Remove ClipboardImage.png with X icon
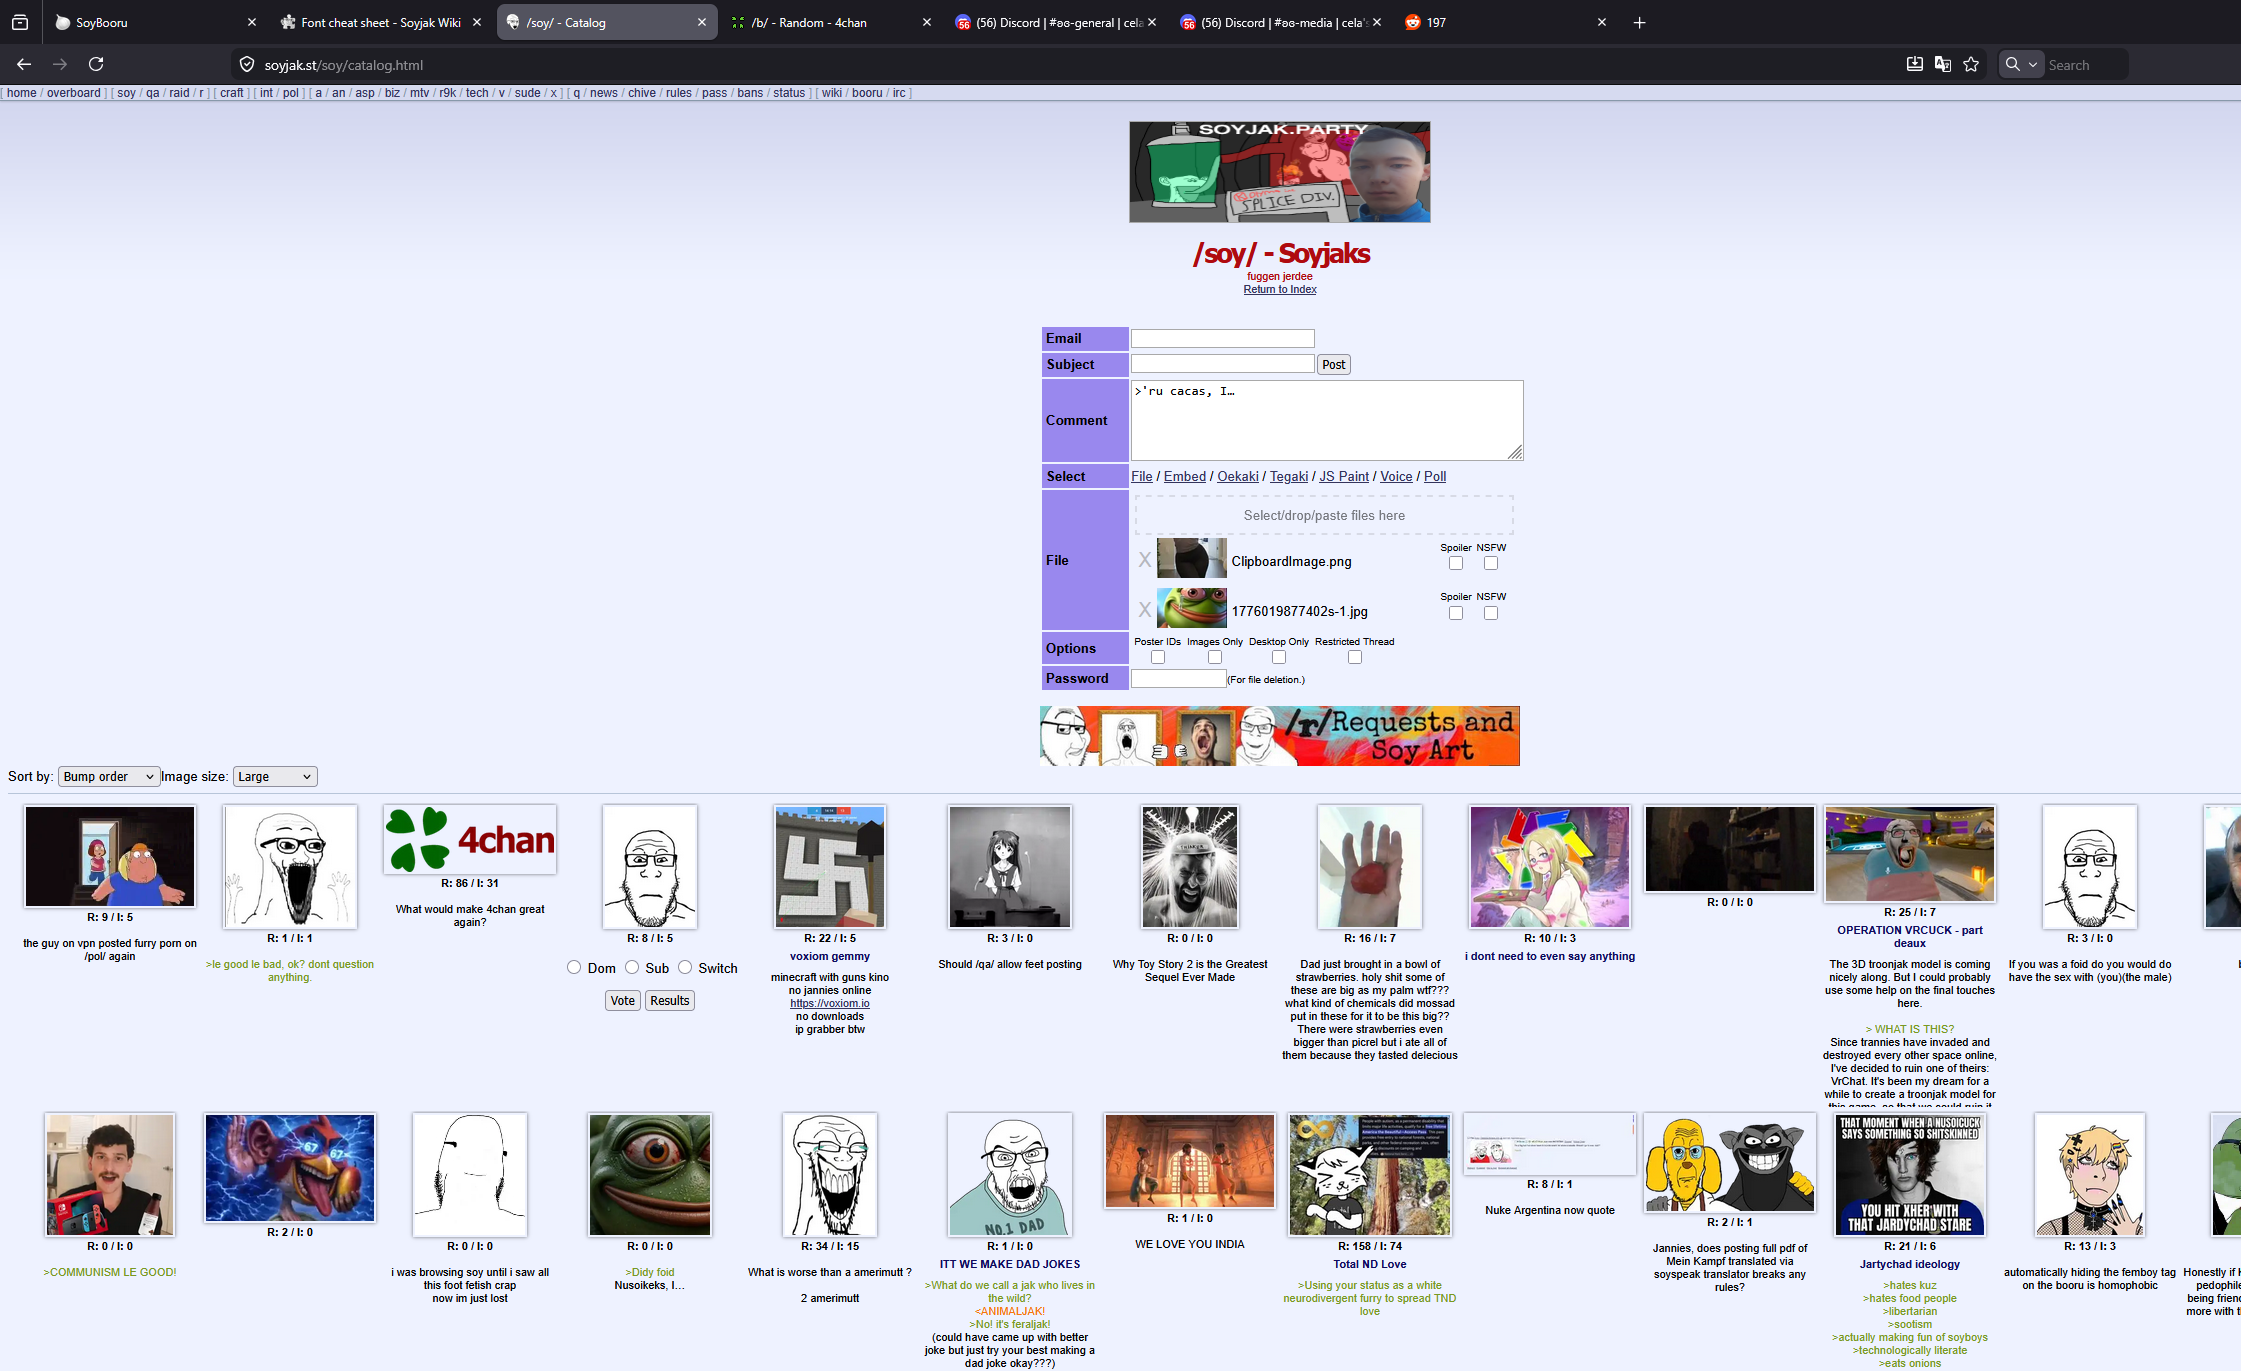The height and width of the screenshot is (1371, 2241). [x=1145, y=560]
